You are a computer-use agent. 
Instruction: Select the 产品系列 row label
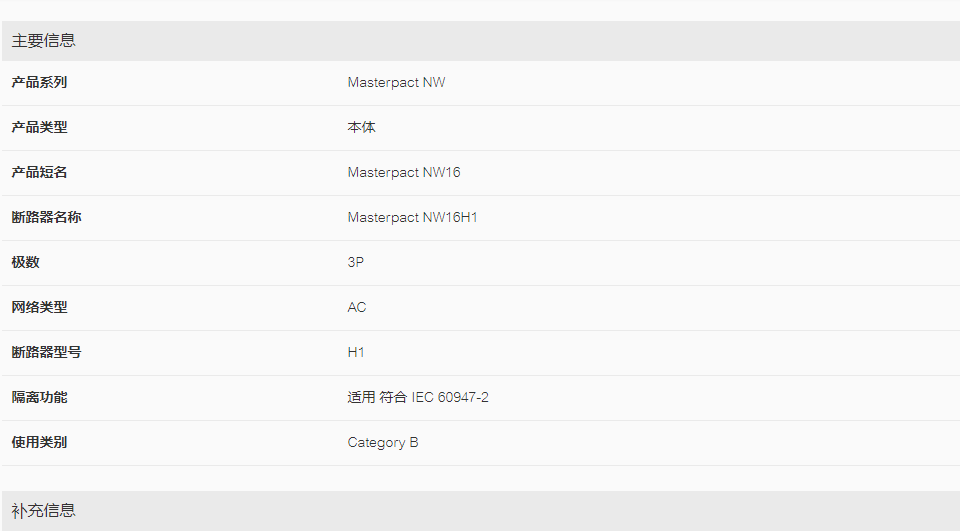(x=39, y=83)
